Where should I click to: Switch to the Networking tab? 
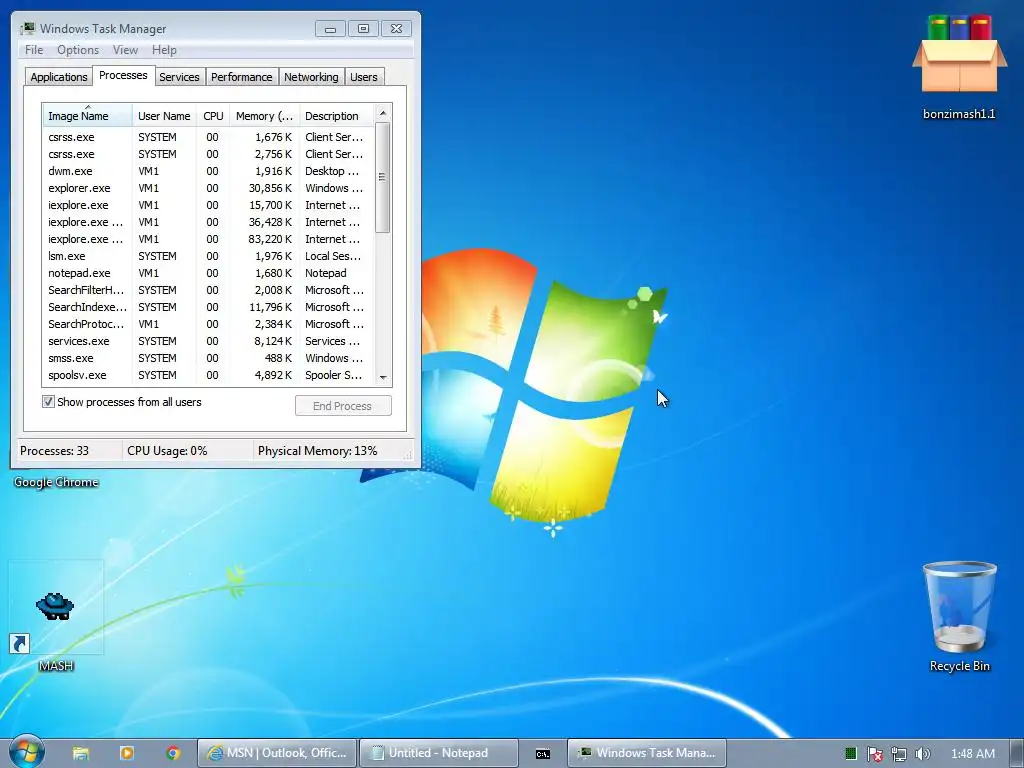click(311, 77)
